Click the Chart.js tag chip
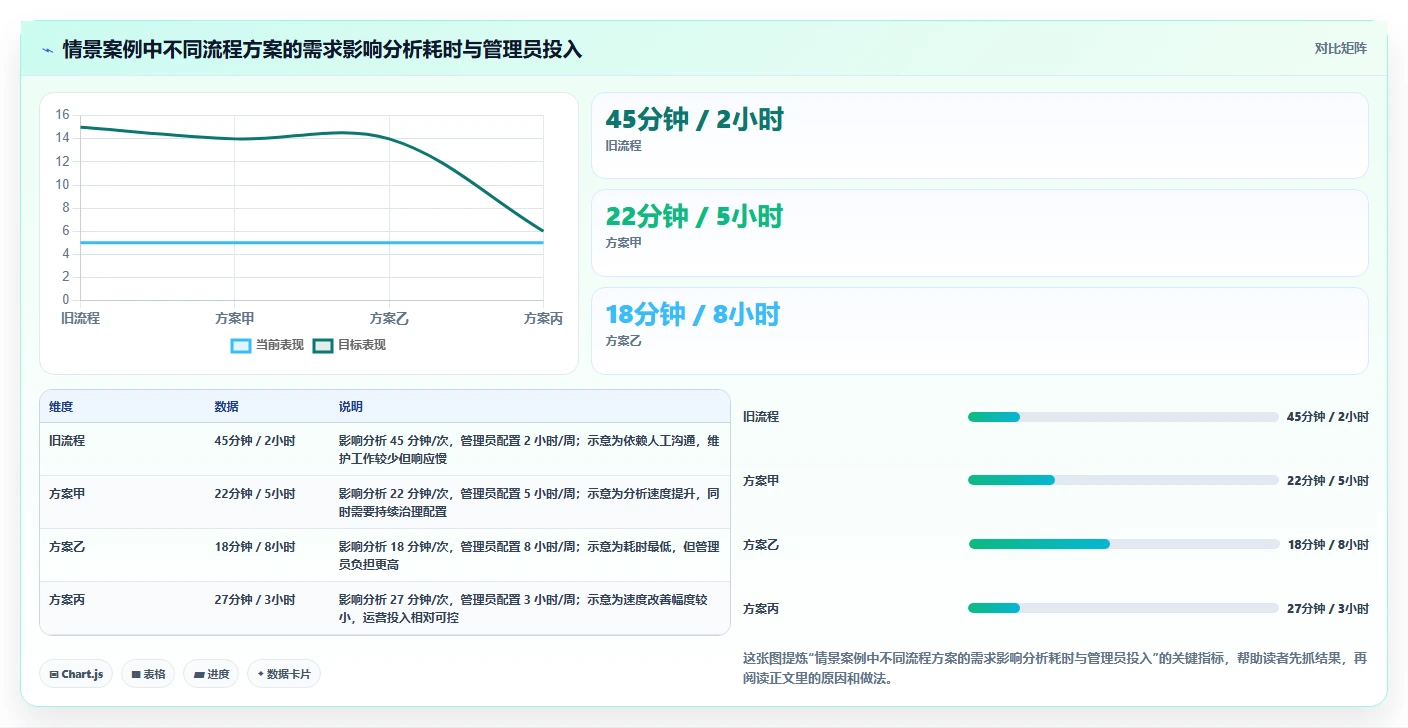This screenshot has width=1408, height=728. pyautogui.click(x=76, y=674)
